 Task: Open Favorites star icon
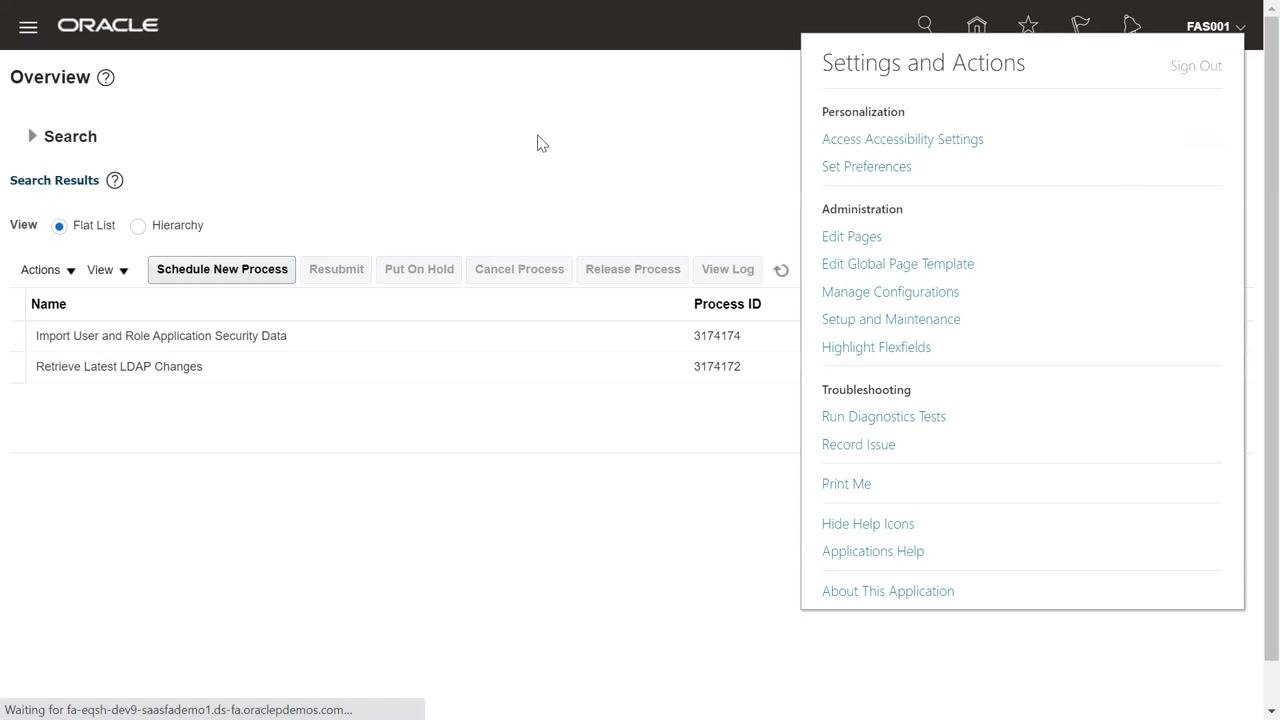coord(1028,25)
